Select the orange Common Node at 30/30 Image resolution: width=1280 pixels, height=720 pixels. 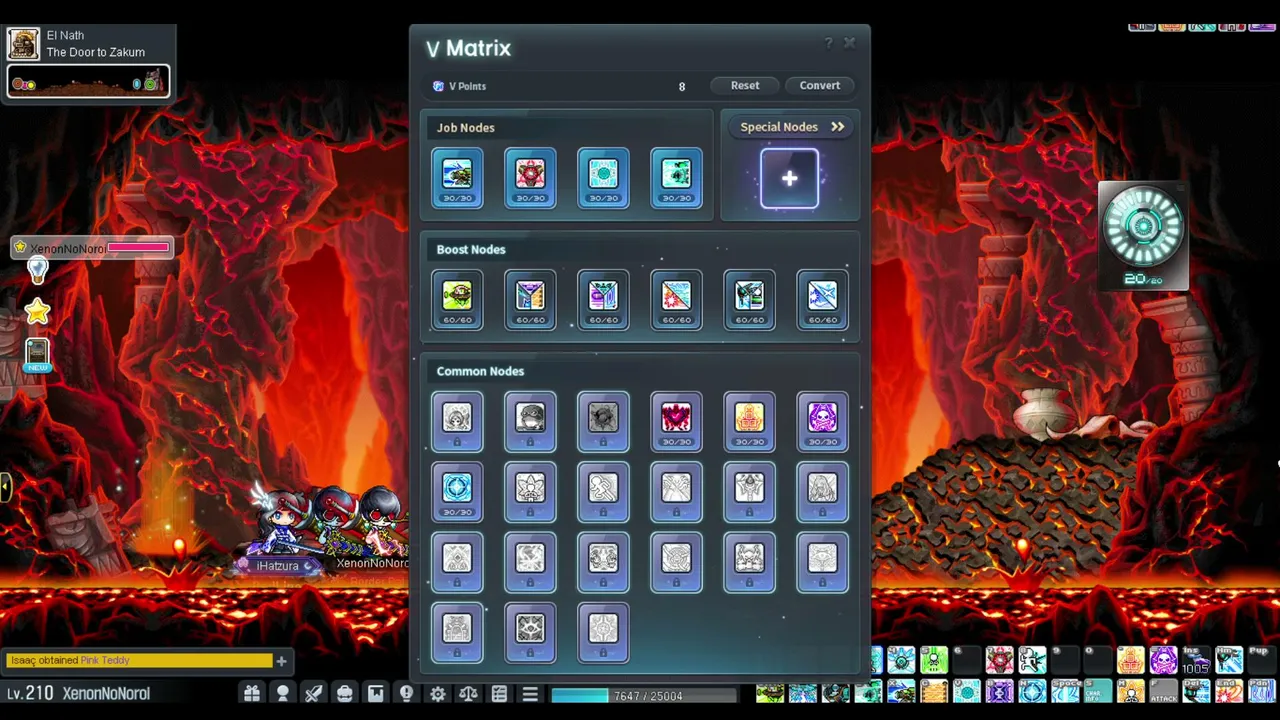tap(749, 422)
